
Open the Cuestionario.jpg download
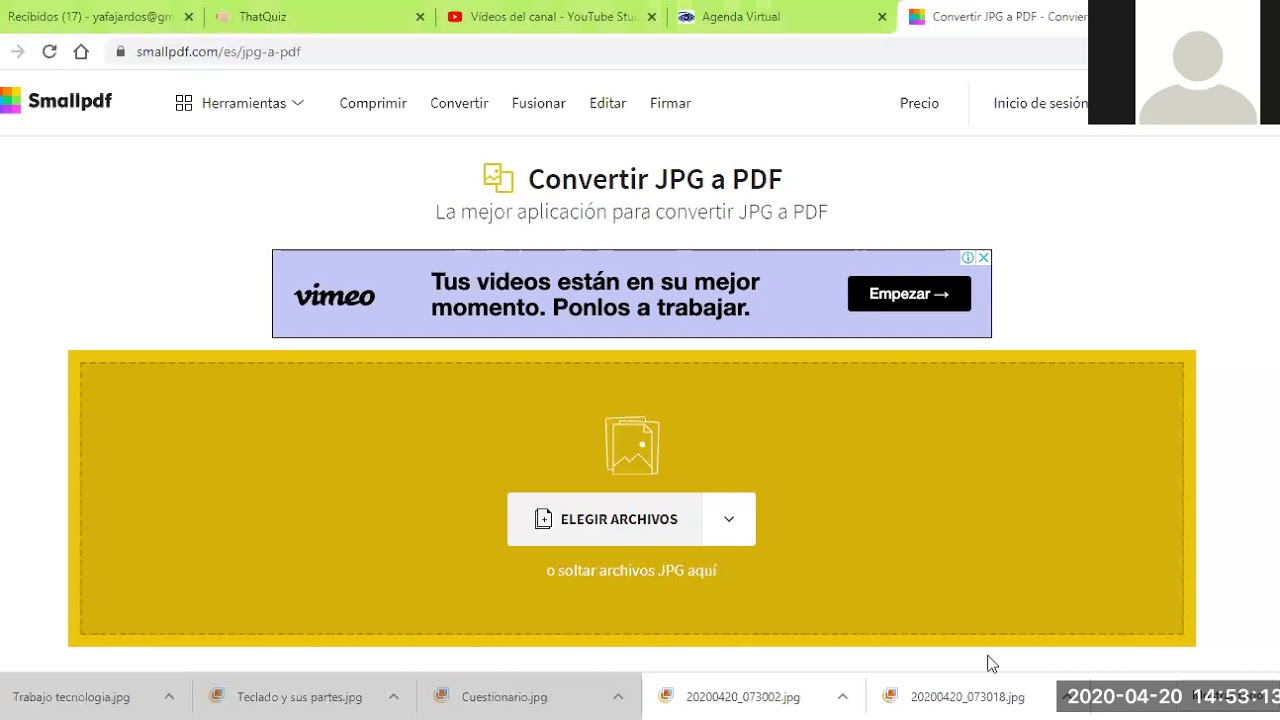[504, 697]
